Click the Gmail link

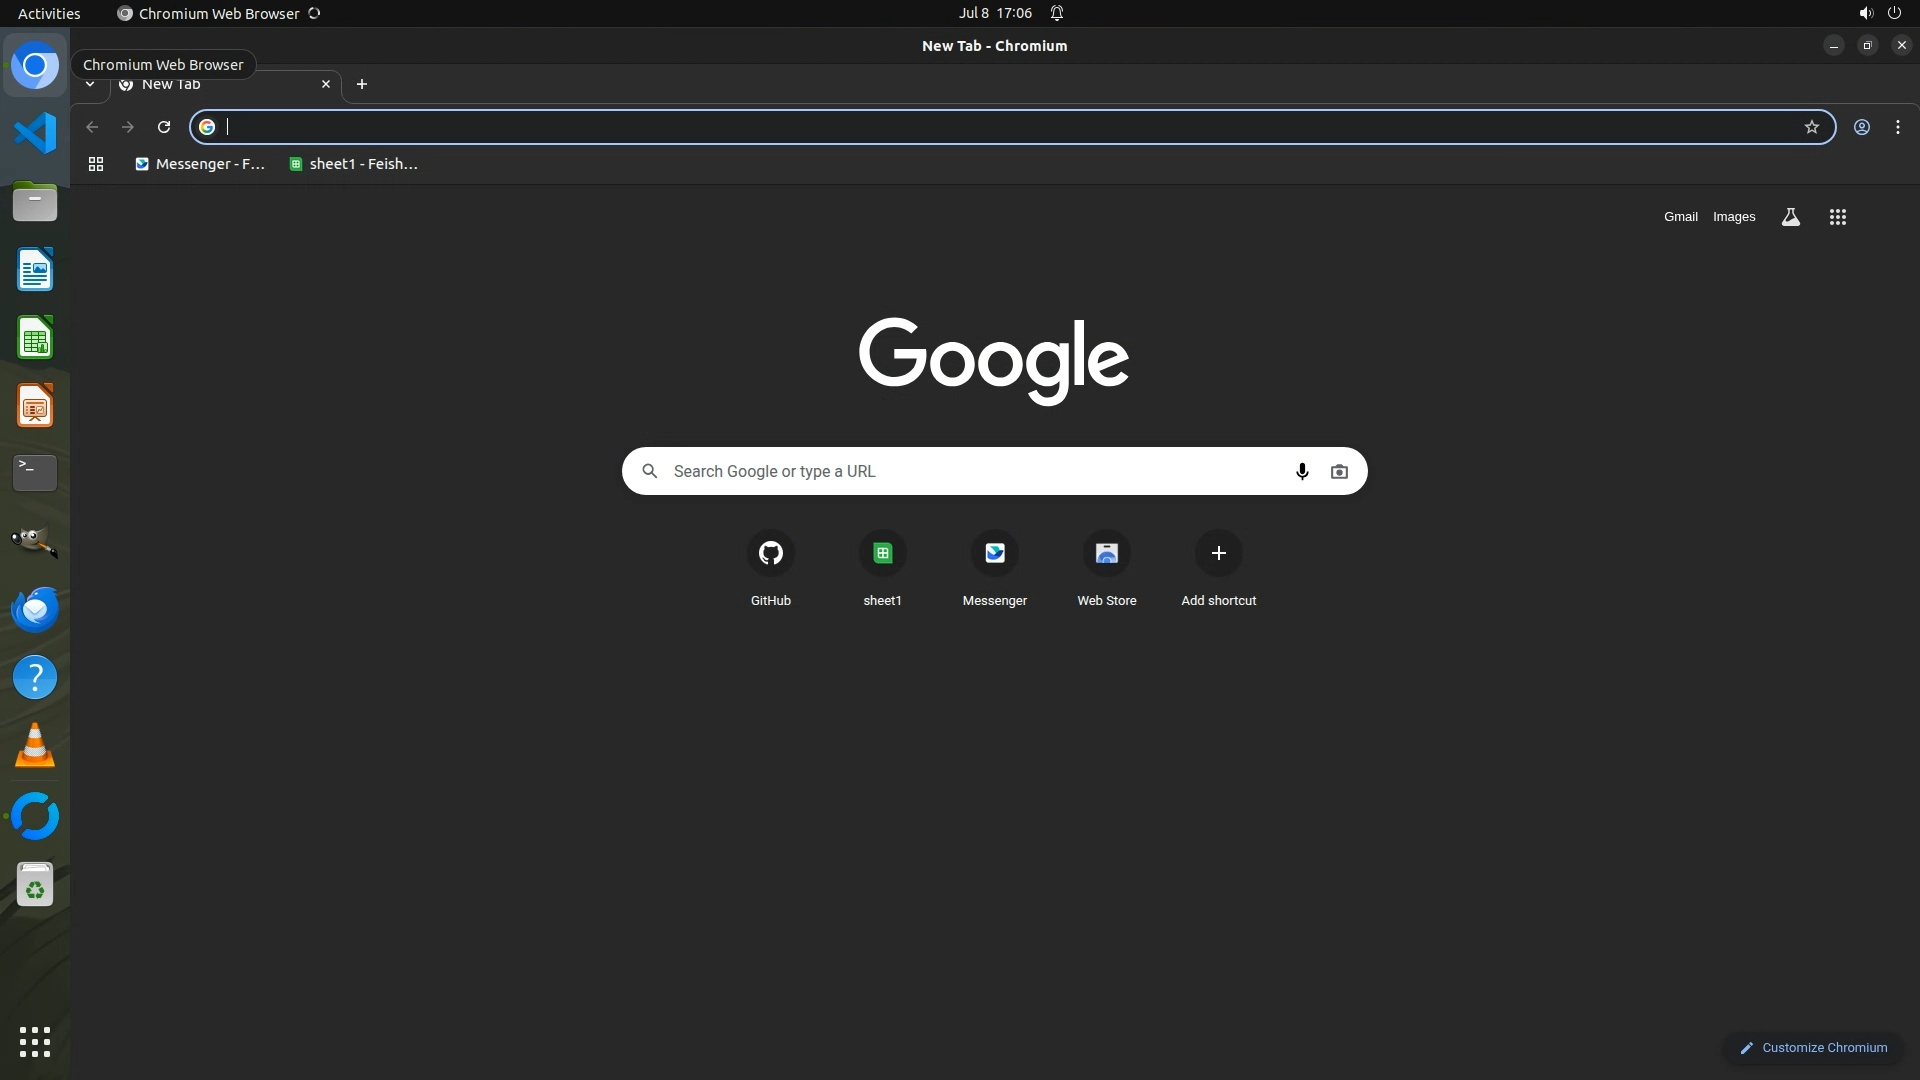1680,217
